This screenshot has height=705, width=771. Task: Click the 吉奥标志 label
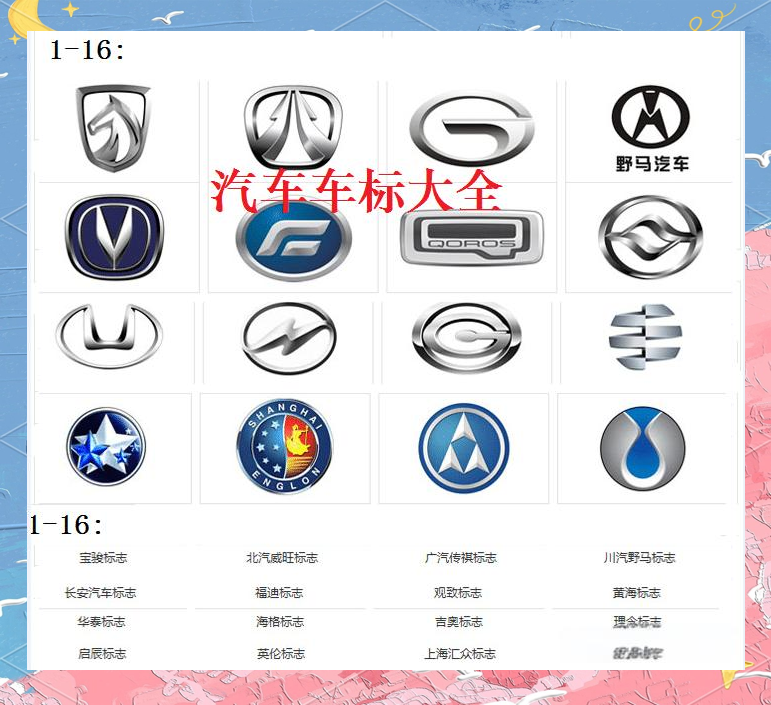pyautogui.click(x=459, y=622)
